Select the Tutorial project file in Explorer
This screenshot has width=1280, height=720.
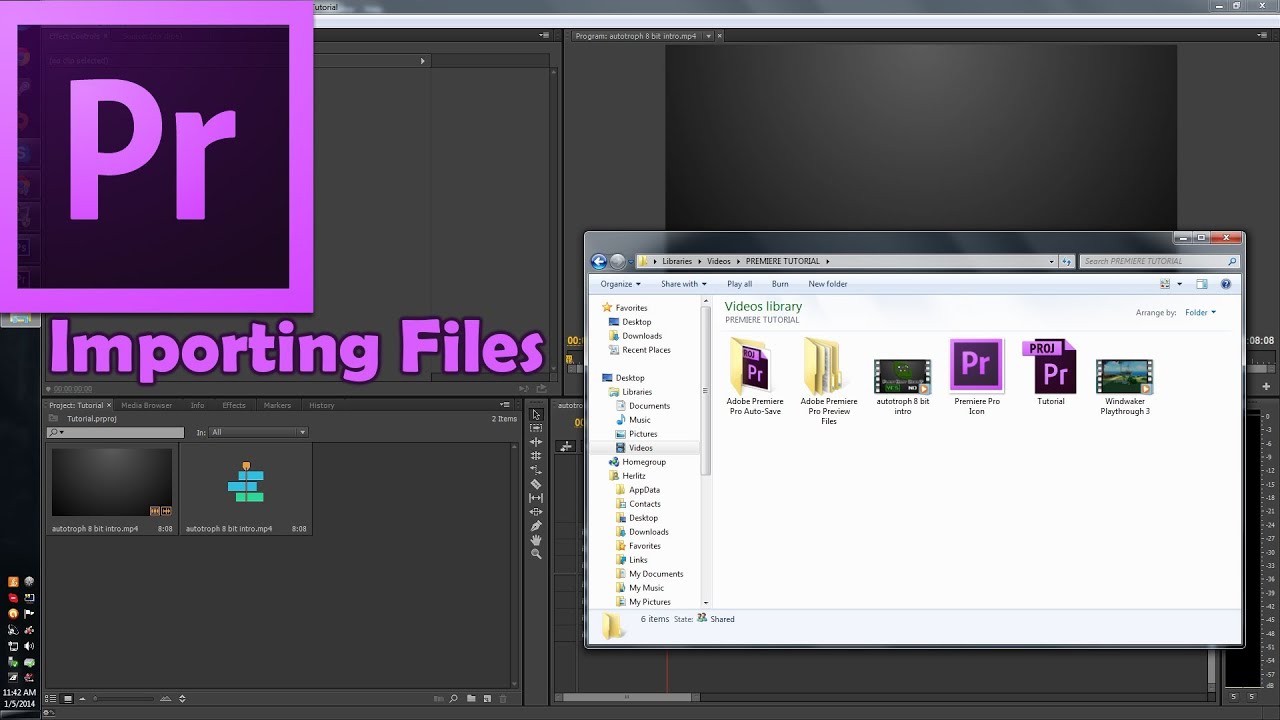(1050, 372)
